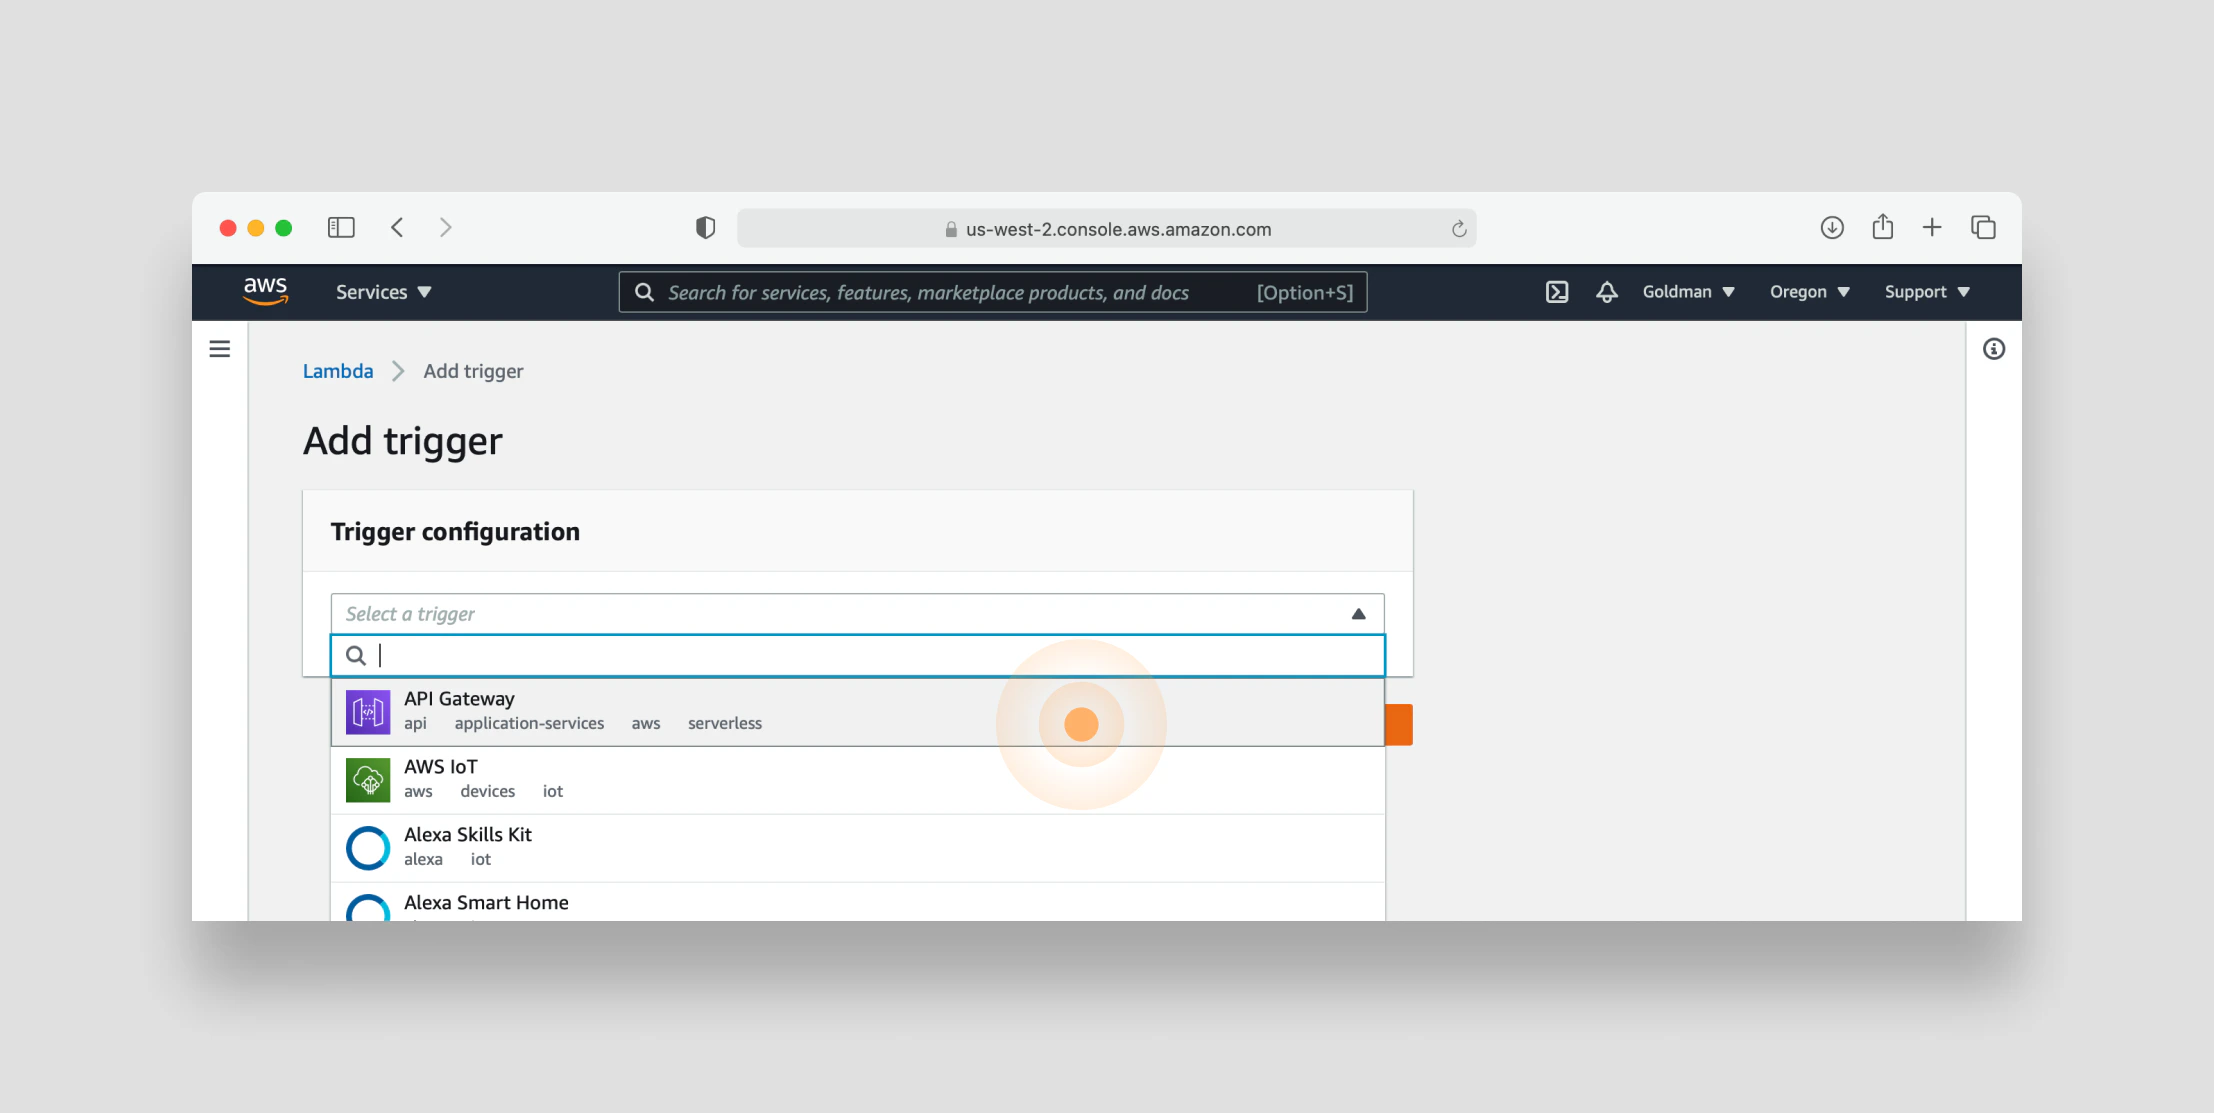The height and width of the screenshot is (1113, 2214).
Task: Click the Trigger configuration heading
Action: coord(455,532)
